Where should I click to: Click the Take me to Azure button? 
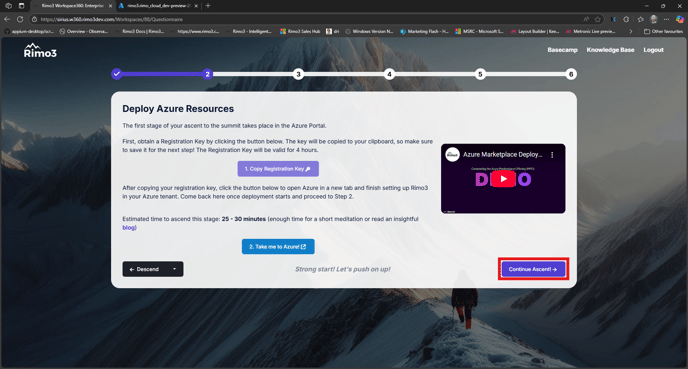(x=278, y=247)
